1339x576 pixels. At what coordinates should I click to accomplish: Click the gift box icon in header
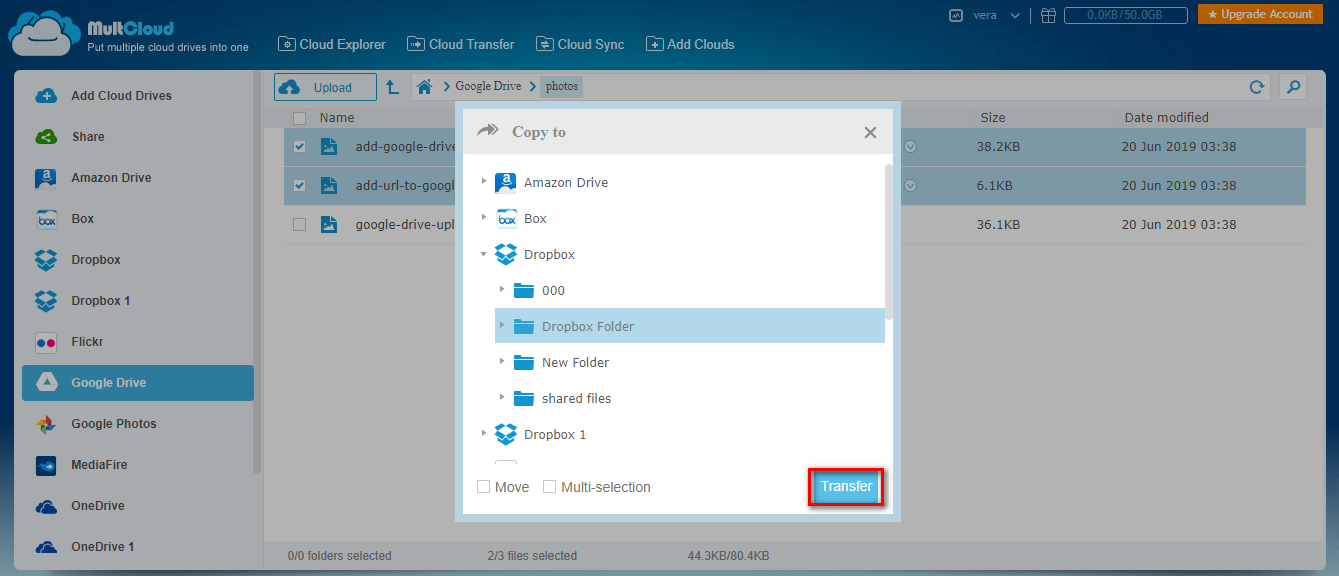(1048, 15)
